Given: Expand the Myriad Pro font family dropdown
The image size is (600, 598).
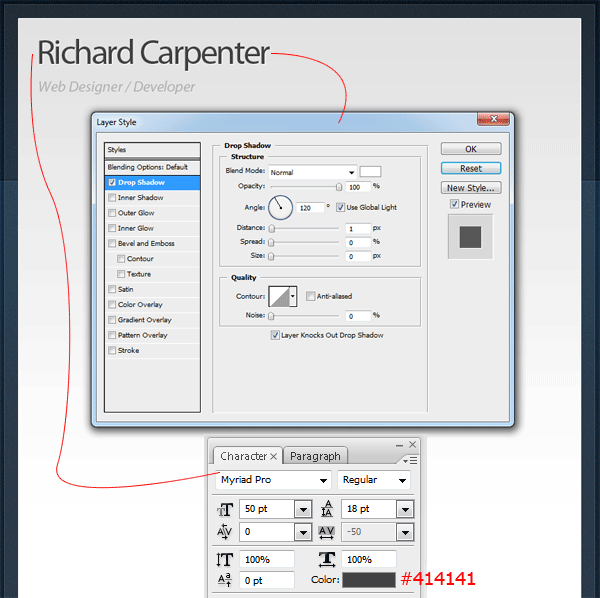Looking at the screenshot, I should (x=274, y=480).
